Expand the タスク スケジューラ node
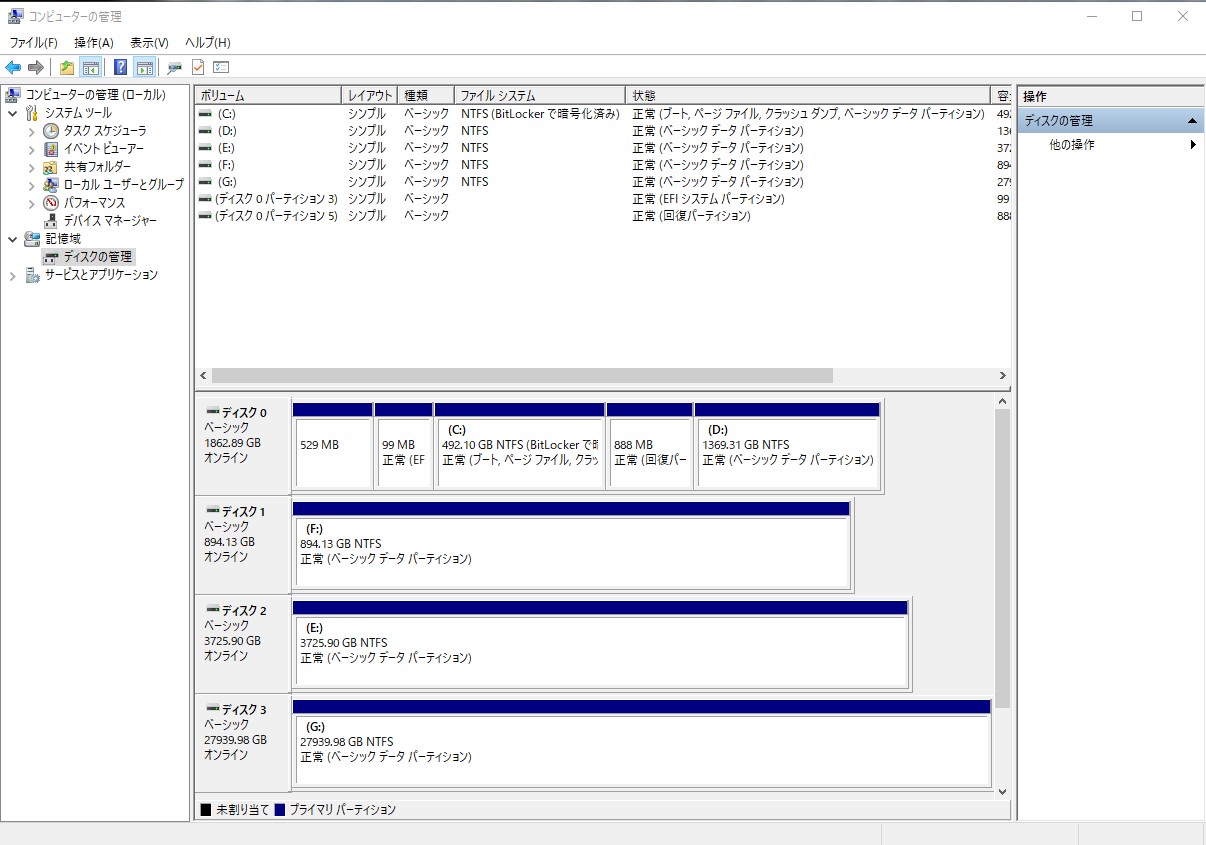This screenshot has width=1206, height=845. click(x=31, y=131)
